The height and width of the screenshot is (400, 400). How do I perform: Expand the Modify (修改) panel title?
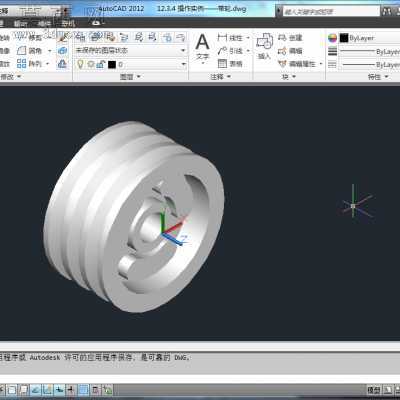(x=10, y=77)
